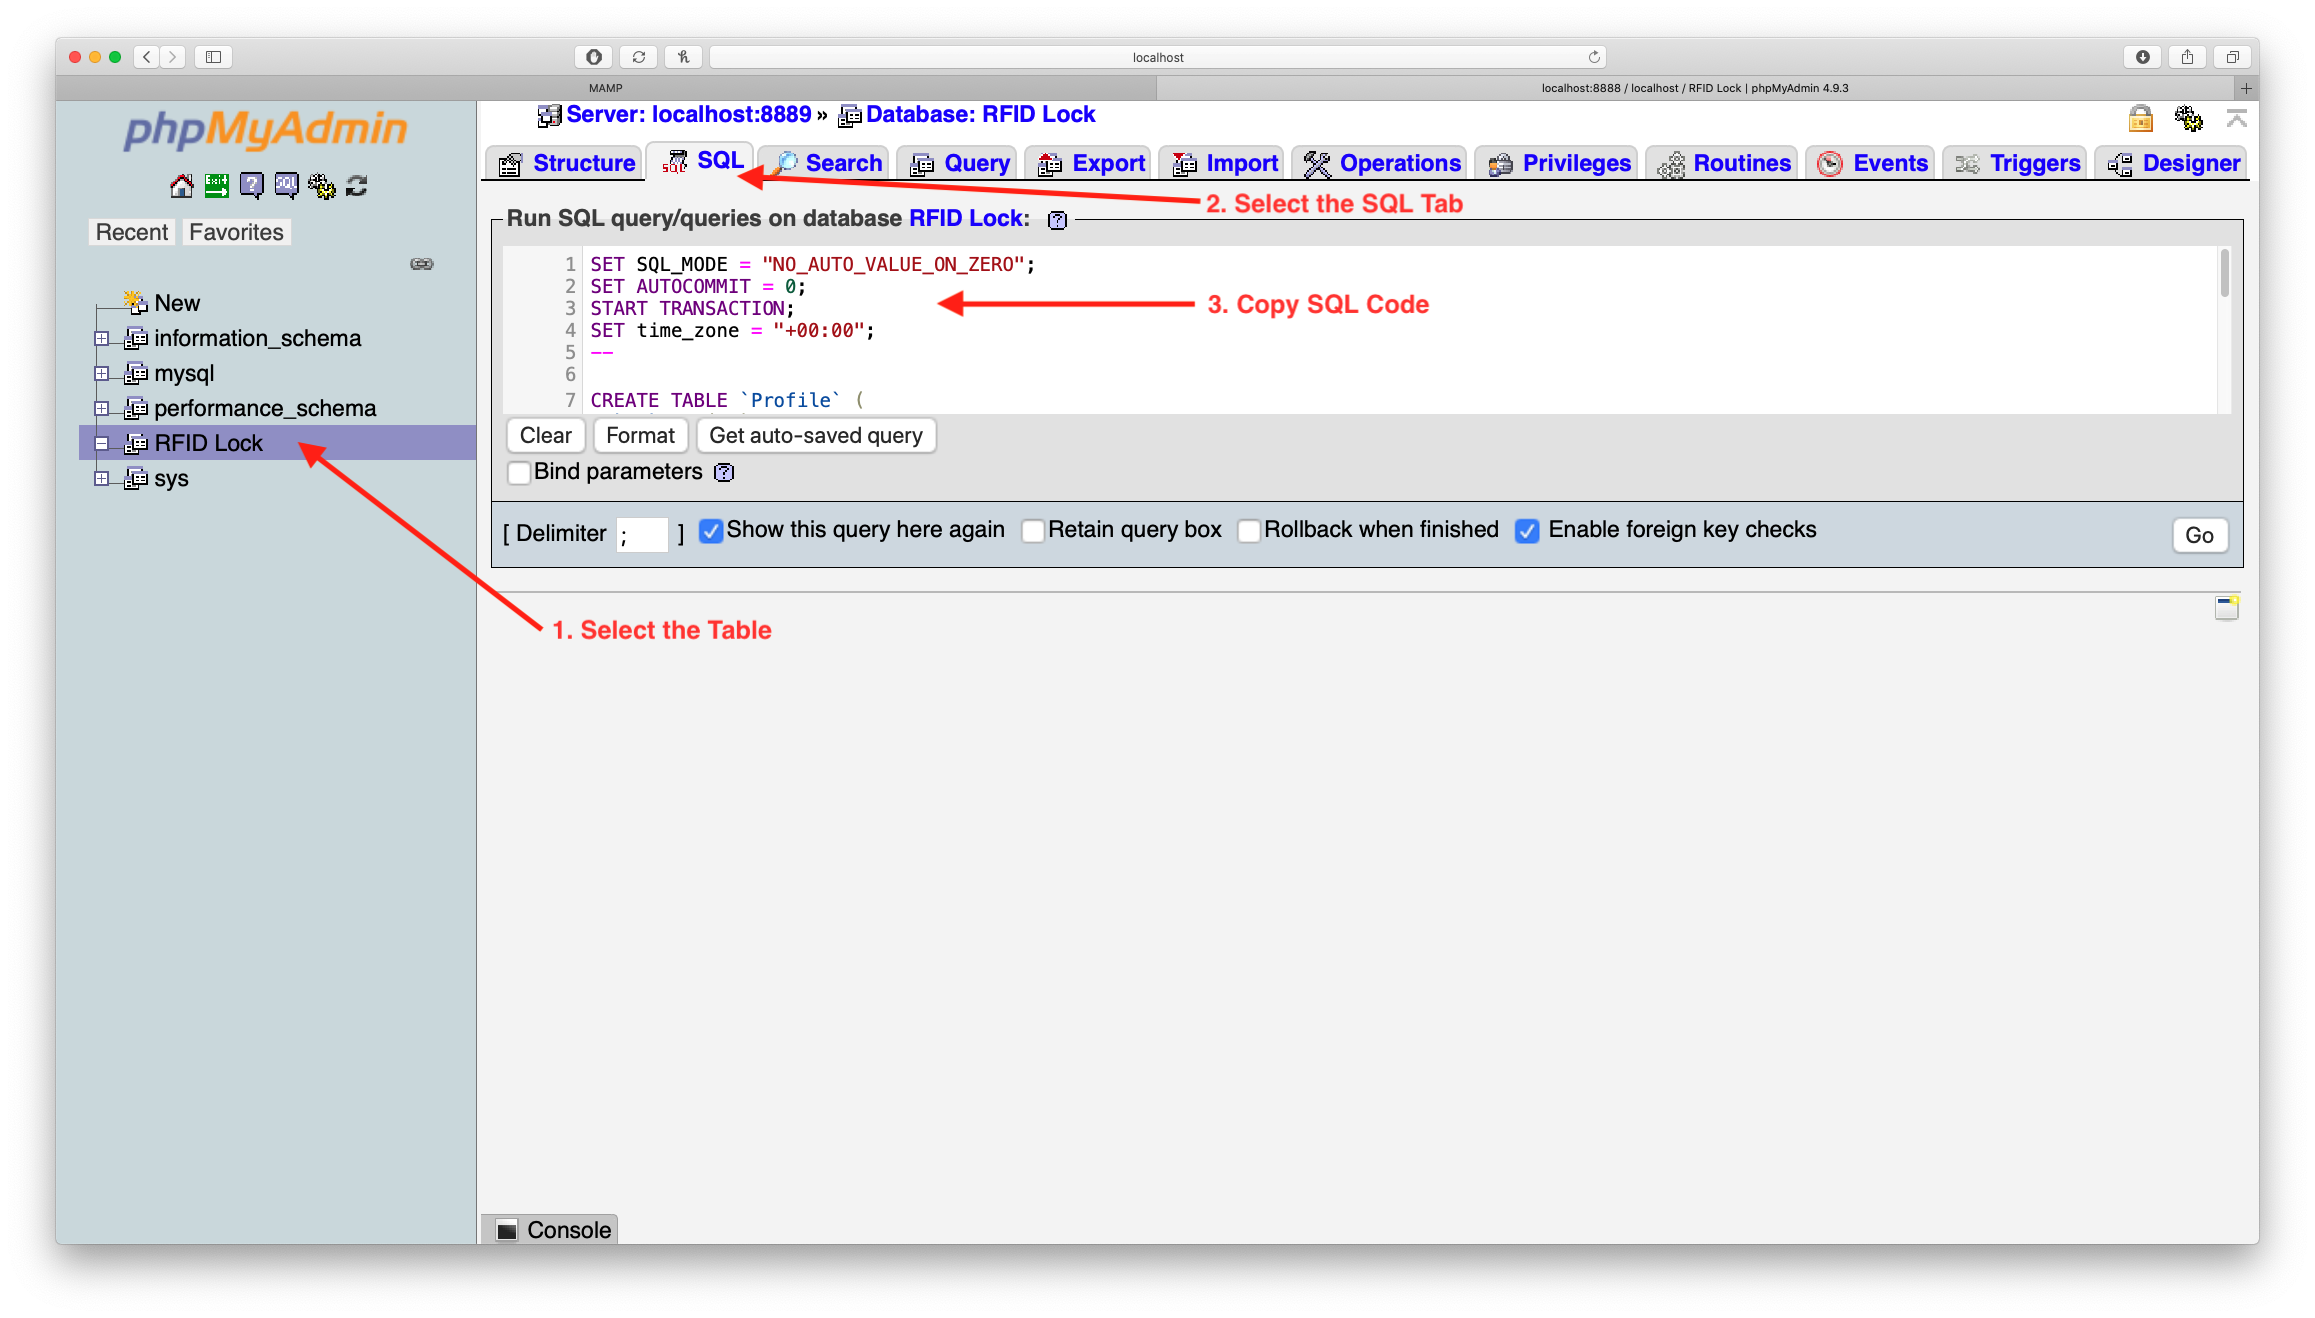Open the Privileges tab

click(x=1559, y=163)
